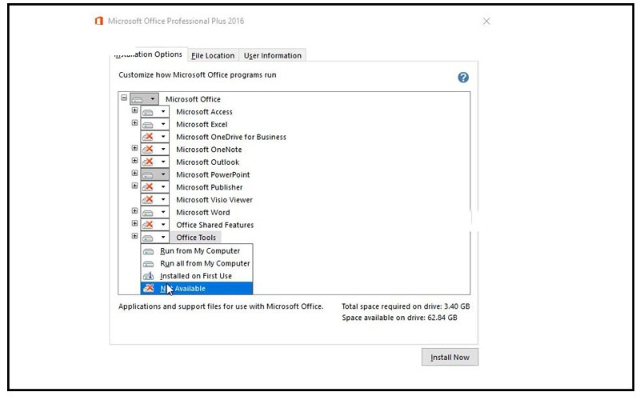Open install-state dropdown for Office Shared Features

[155, 224]
